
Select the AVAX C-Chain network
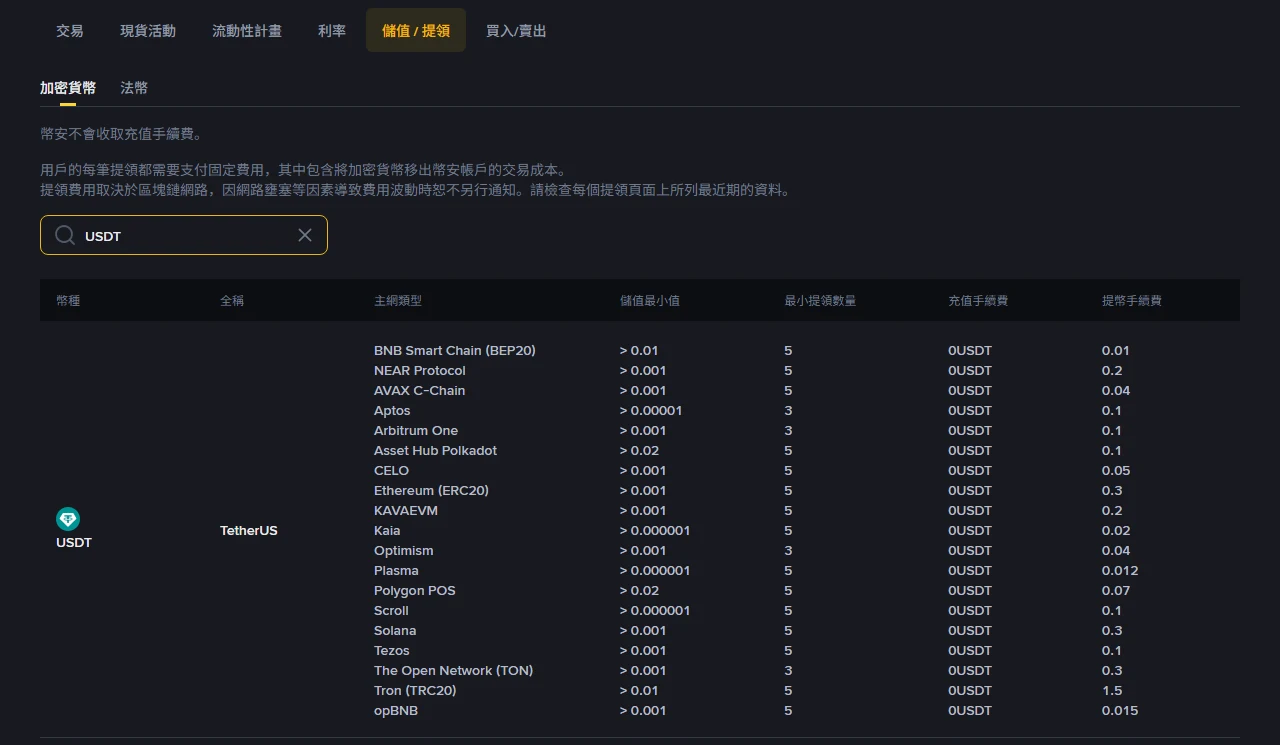pyautogui.click(x=420, y=390)
